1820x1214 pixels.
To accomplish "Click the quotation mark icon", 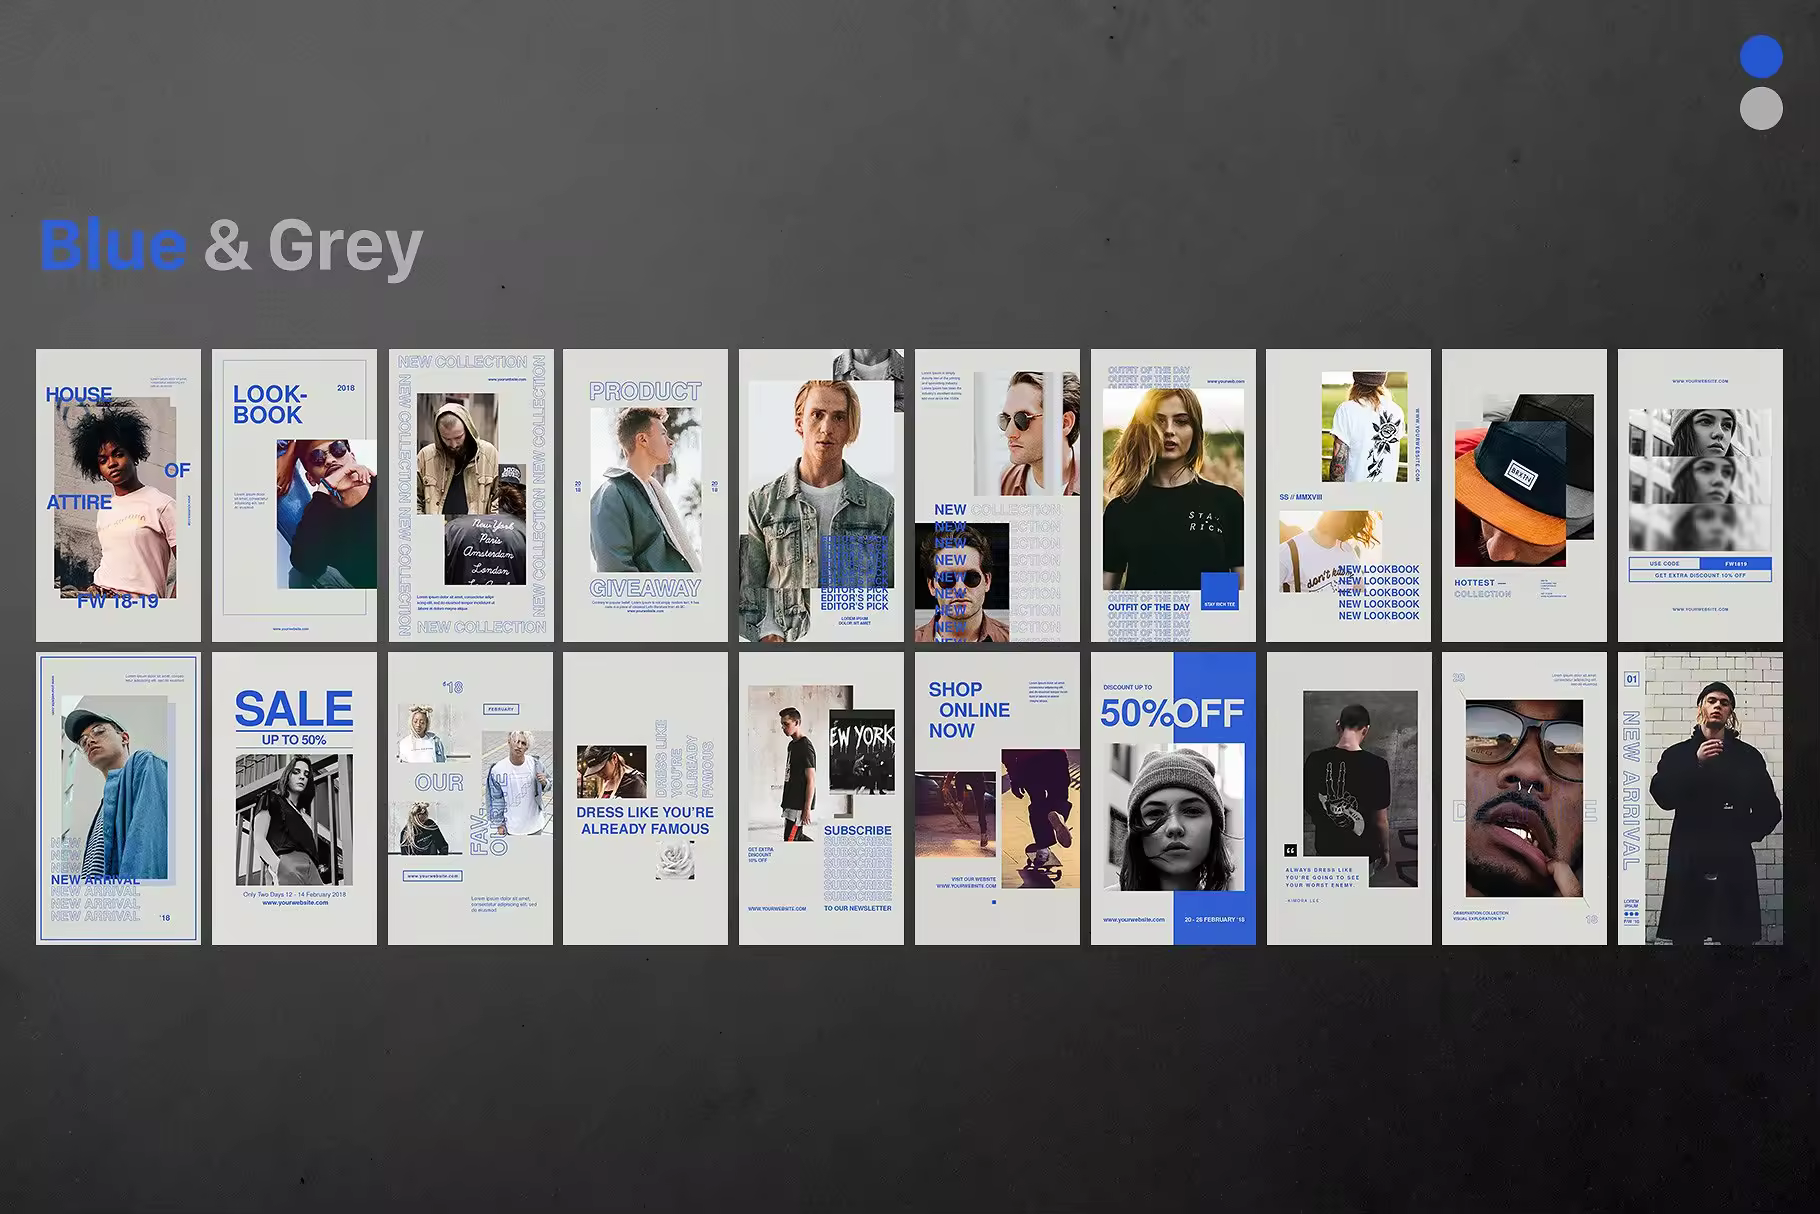I will click(1290, 850).
